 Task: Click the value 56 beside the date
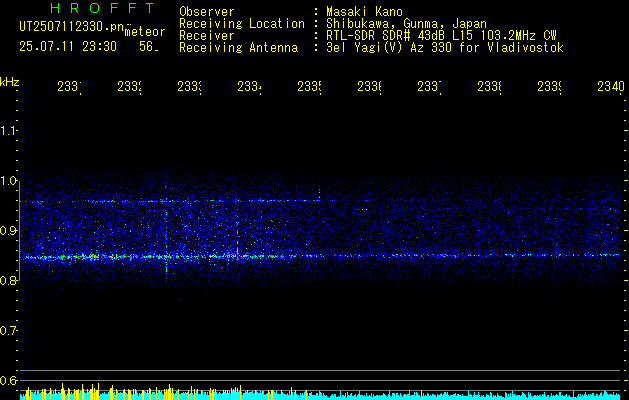tap(148, 47)
